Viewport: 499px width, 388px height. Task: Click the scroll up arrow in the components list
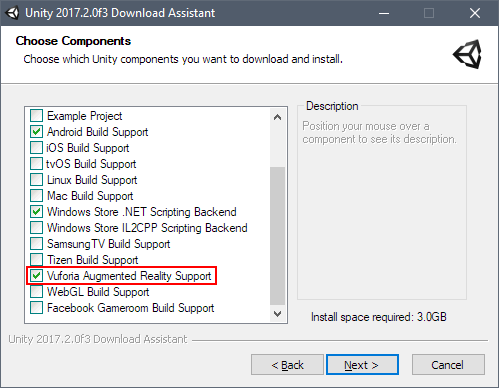pyautogui.click(x=277, y=117)
